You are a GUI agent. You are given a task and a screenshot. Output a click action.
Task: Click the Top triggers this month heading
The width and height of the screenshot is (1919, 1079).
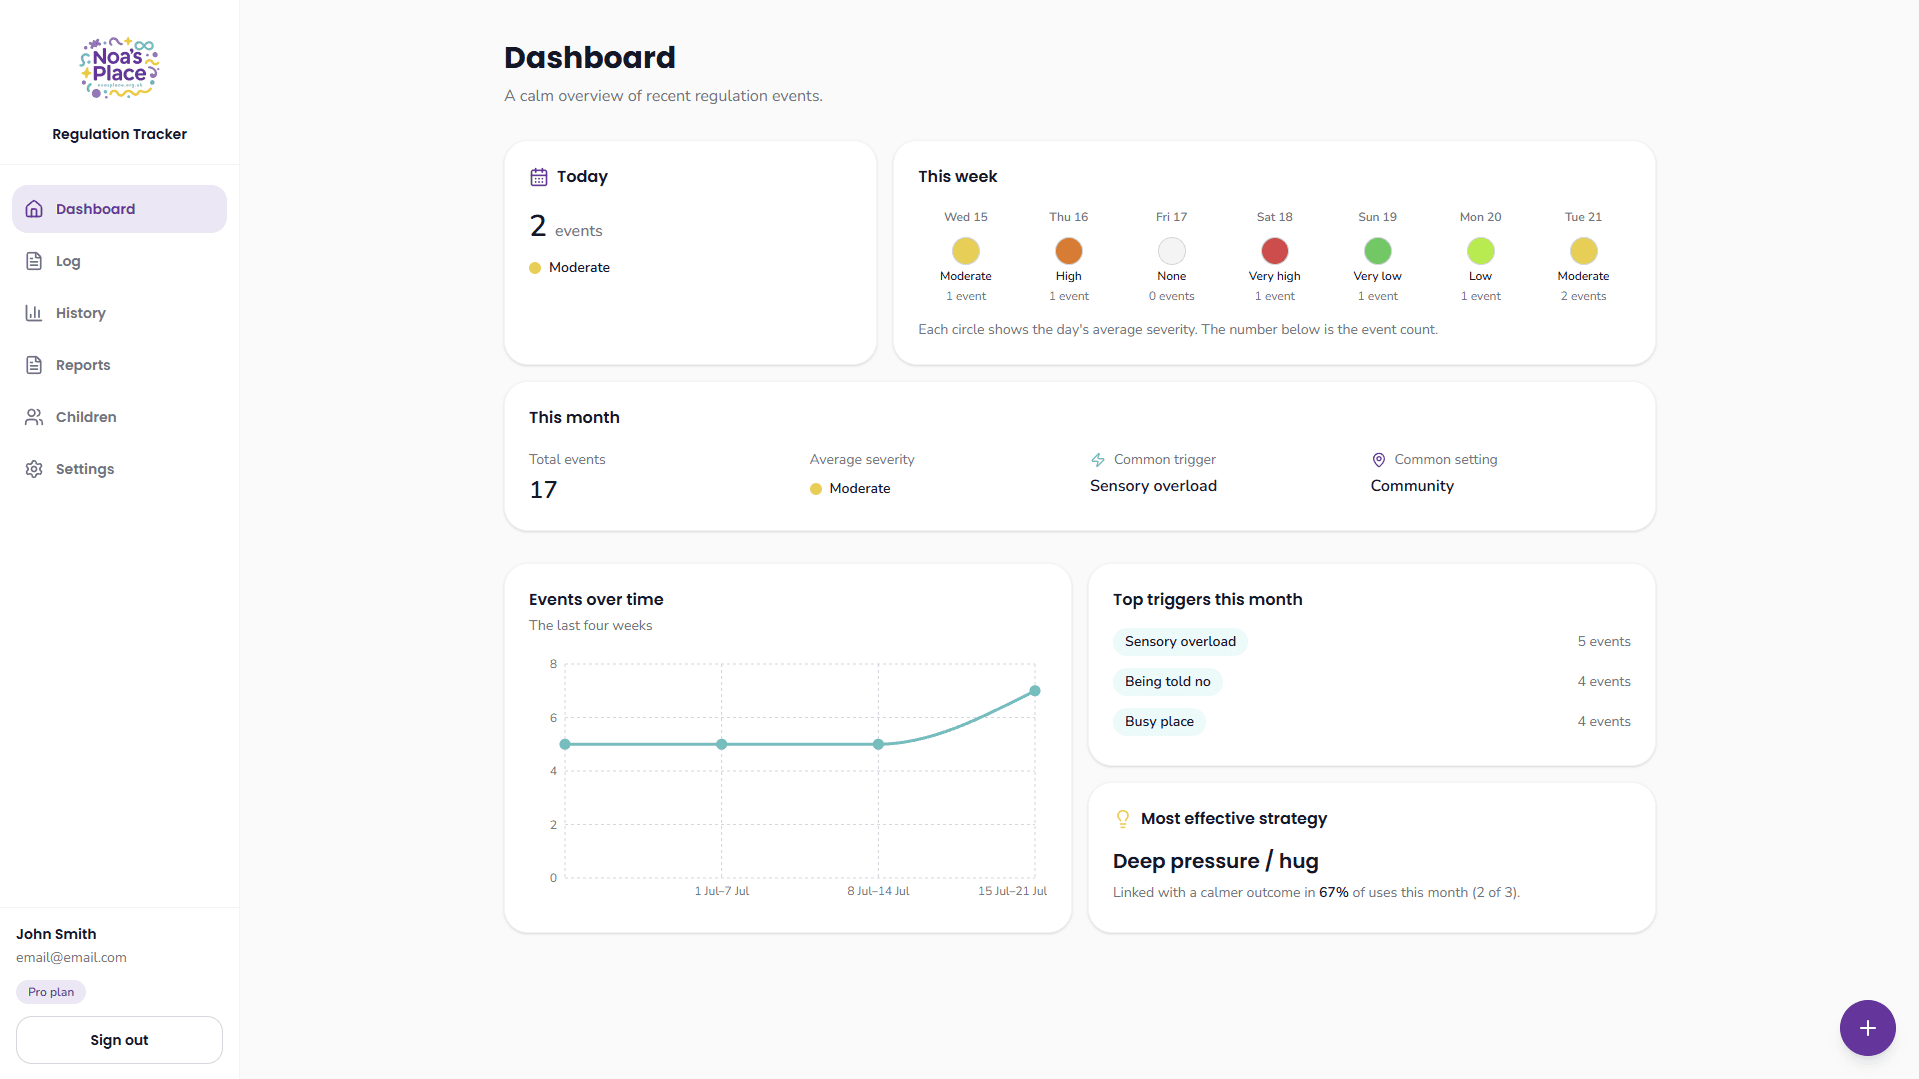click(x=1207, y=600)
